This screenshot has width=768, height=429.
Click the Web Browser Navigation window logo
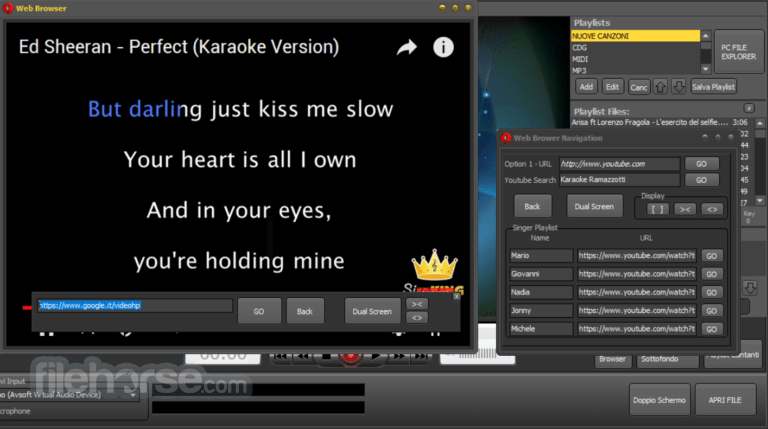(x=505, y=138)
